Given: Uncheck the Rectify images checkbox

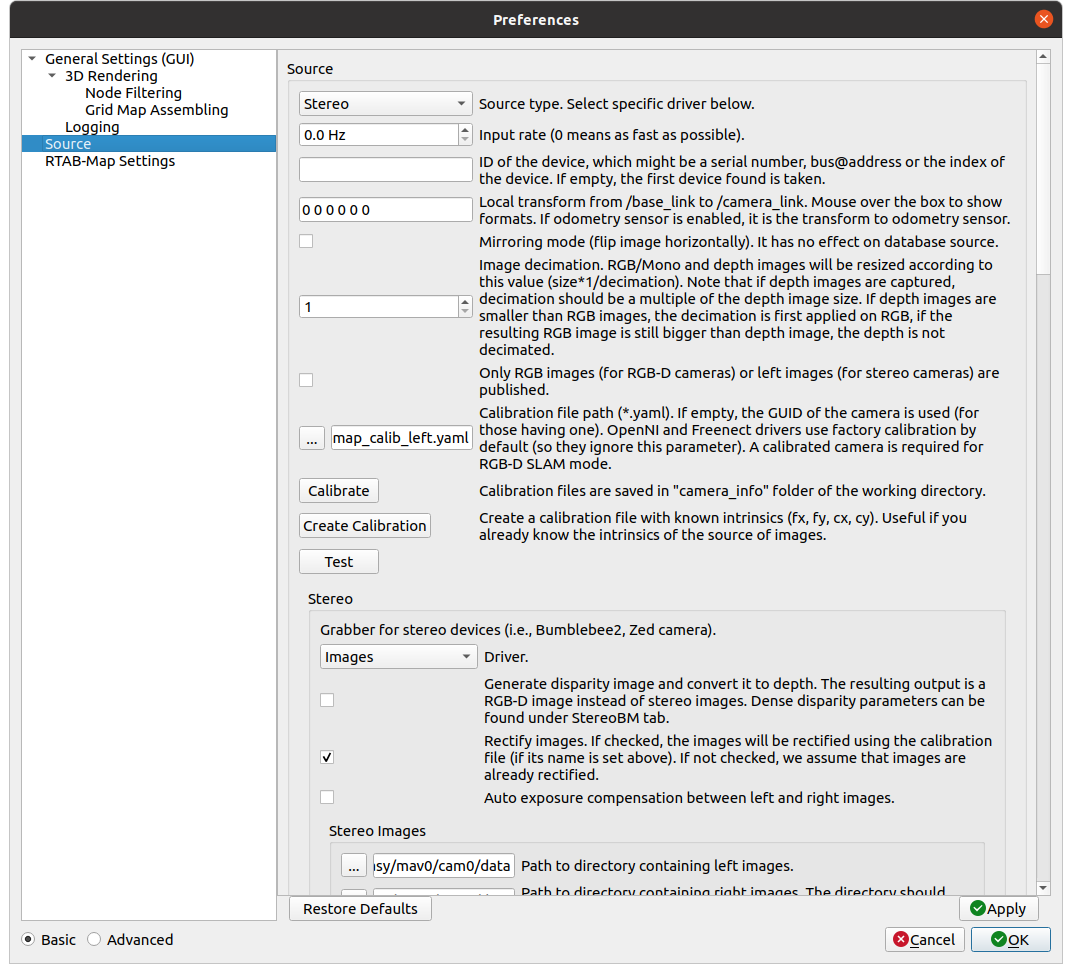Looking at the screenshot, I should click(x=327, y=757).
